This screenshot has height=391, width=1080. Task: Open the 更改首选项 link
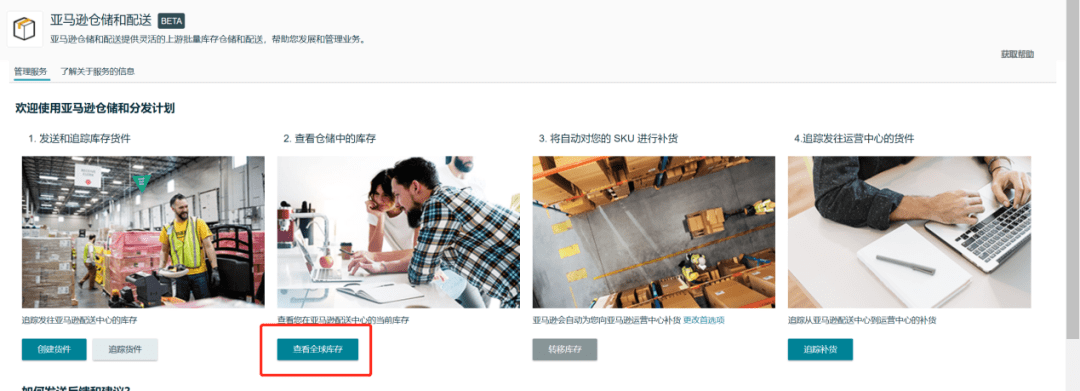[x=704, y=320]
